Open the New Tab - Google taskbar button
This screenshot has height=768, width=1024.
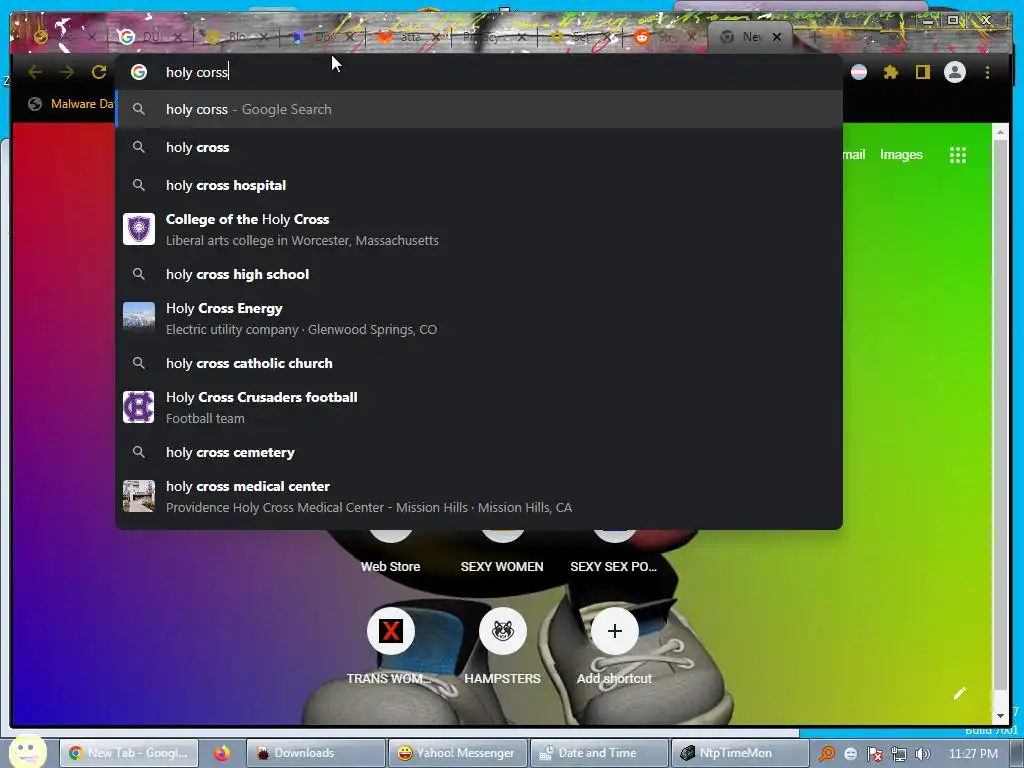(129, 753)
